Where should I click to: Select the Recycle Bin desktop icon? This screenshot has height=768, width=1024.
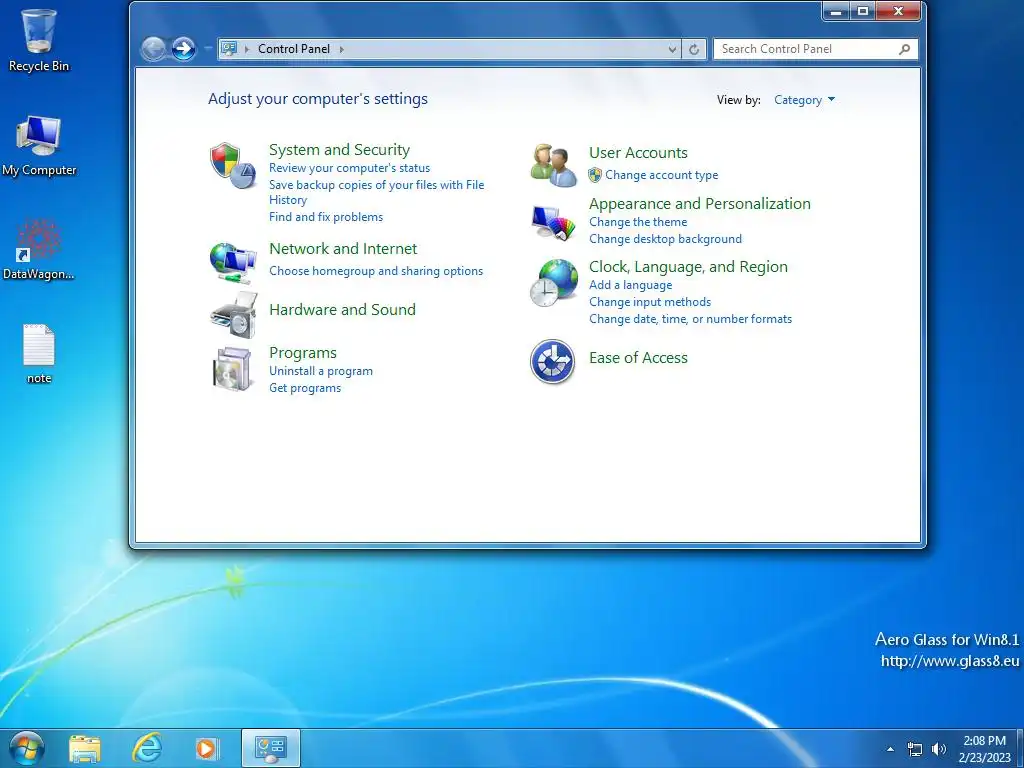39,40
